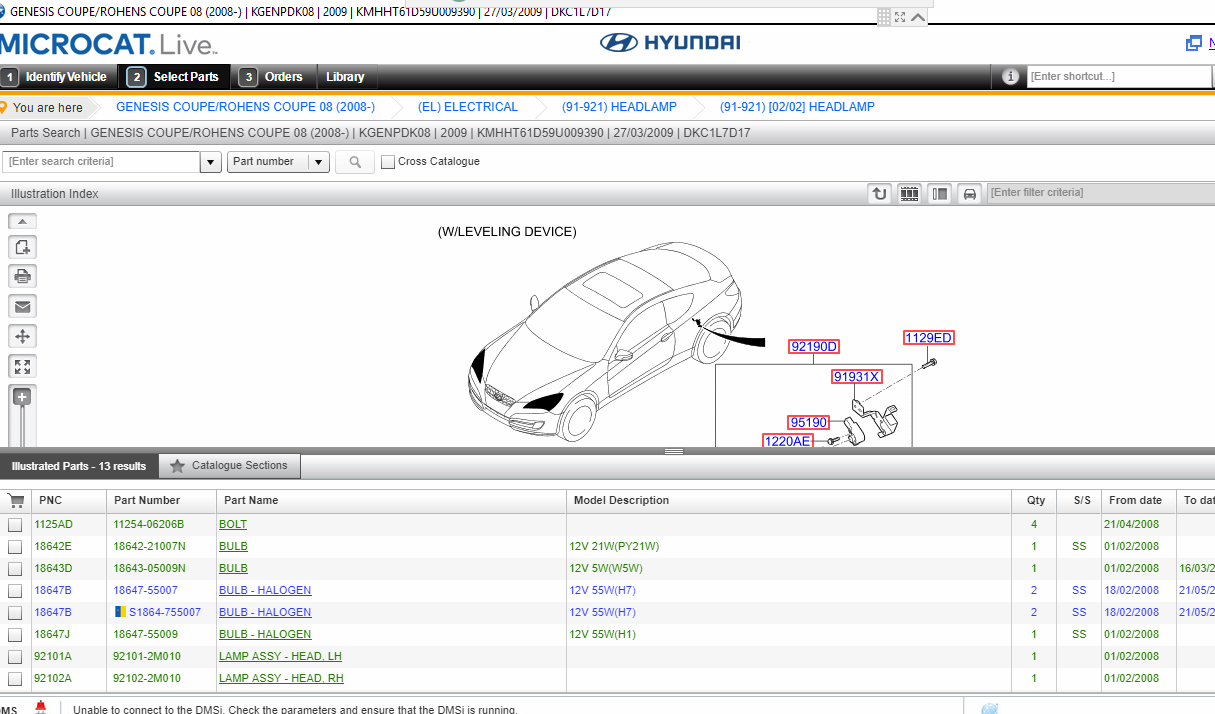Check the box for 92102A head lamp RH
This screenshot has height=714, width=1215.
[15, 679]
